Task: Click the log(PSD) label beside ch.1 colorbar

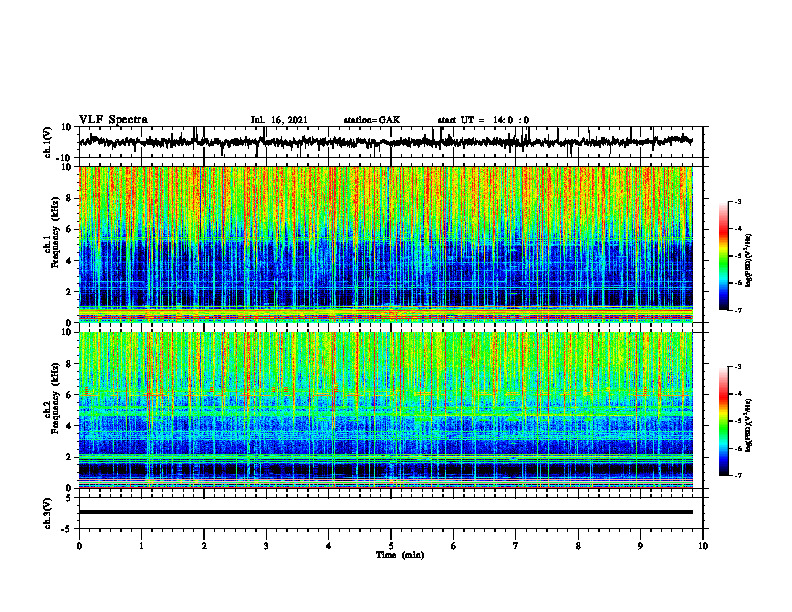Action: click(749, 261)
